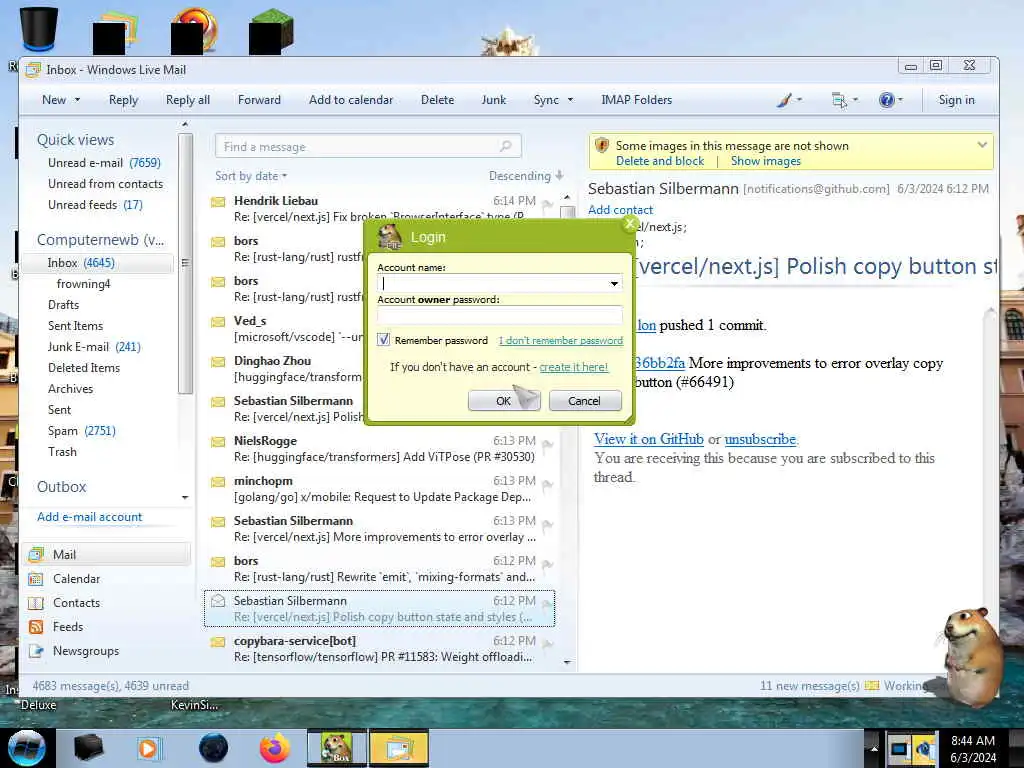Click Forward in the toolbar
The image size is (1024, 768).
point(259,100)
